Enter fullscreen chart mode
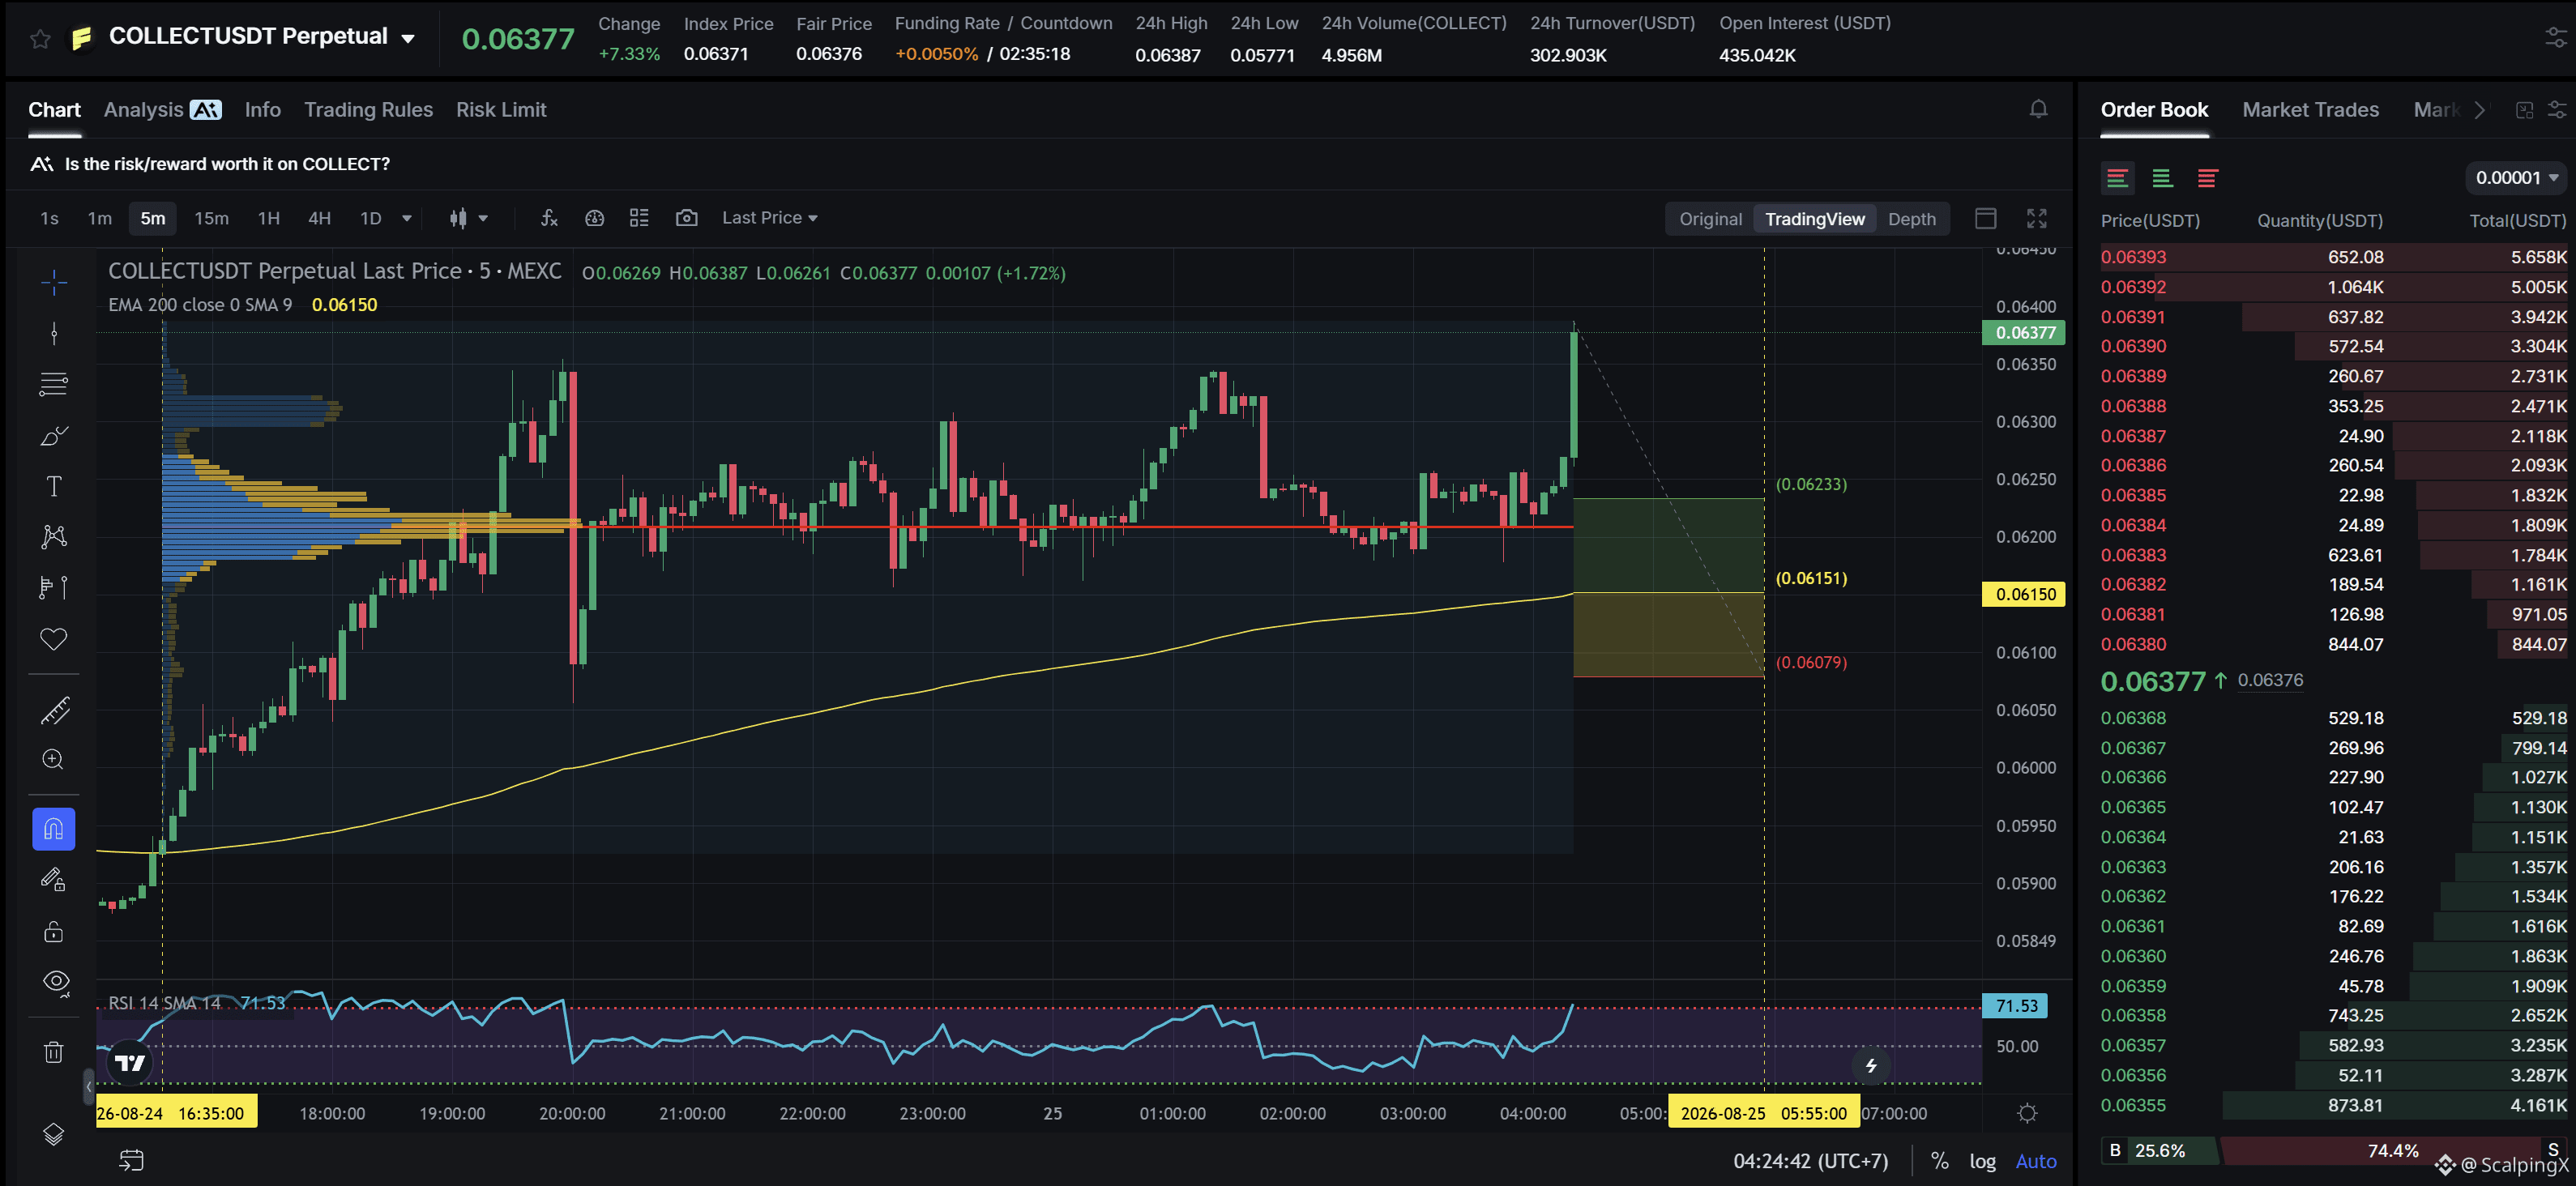The image size is (2576, 1186). pos(2037,218)
